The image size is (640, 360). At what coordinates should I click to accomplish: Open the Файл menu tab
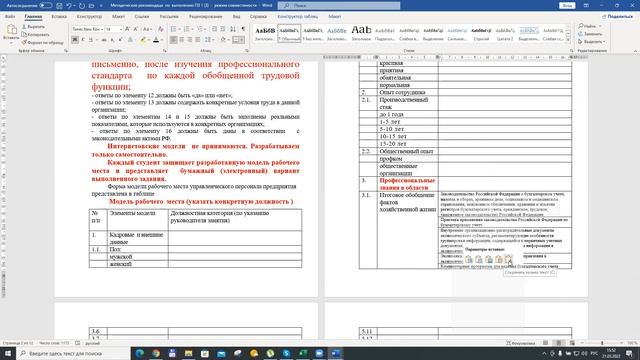coord(10,16)
